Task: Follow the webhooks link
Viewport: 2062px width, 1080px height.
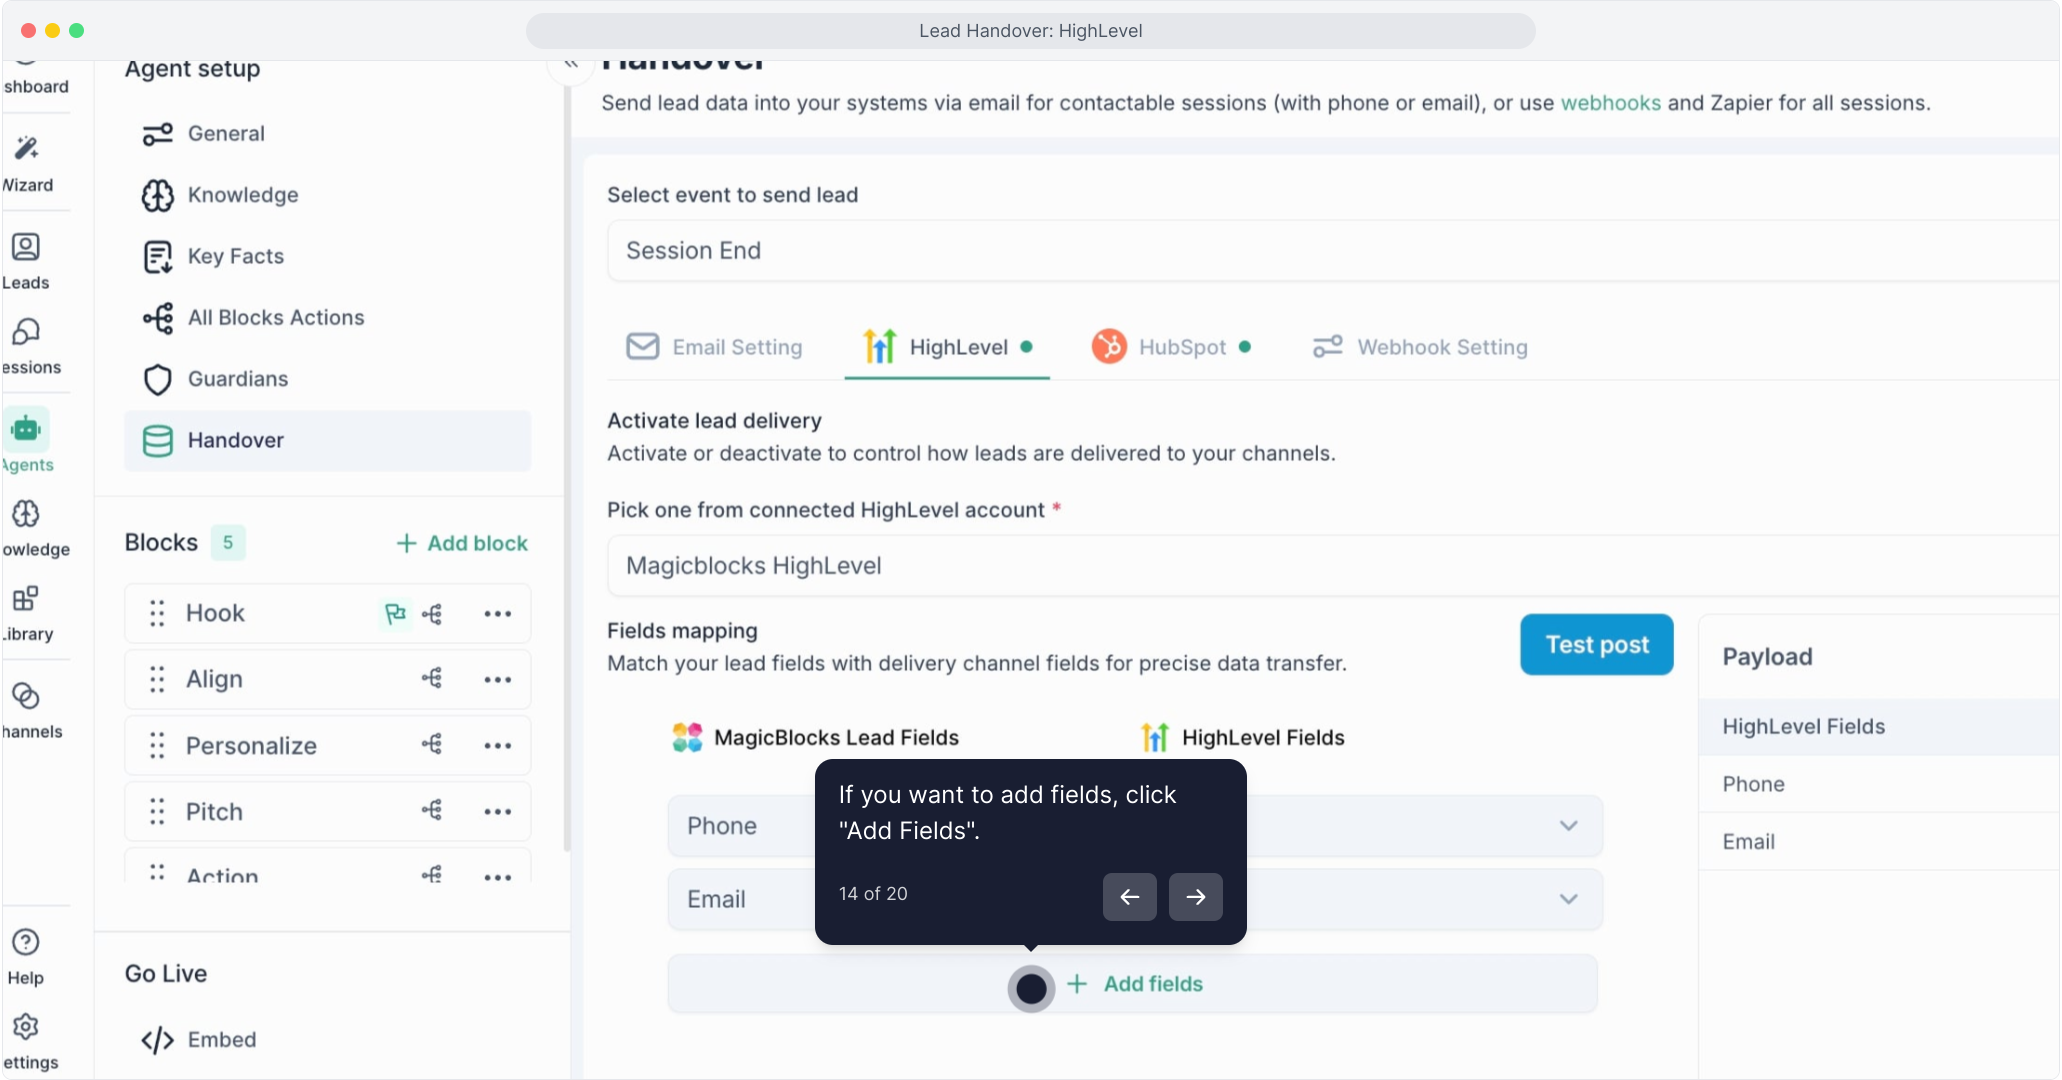Action: click(1610, 103)
